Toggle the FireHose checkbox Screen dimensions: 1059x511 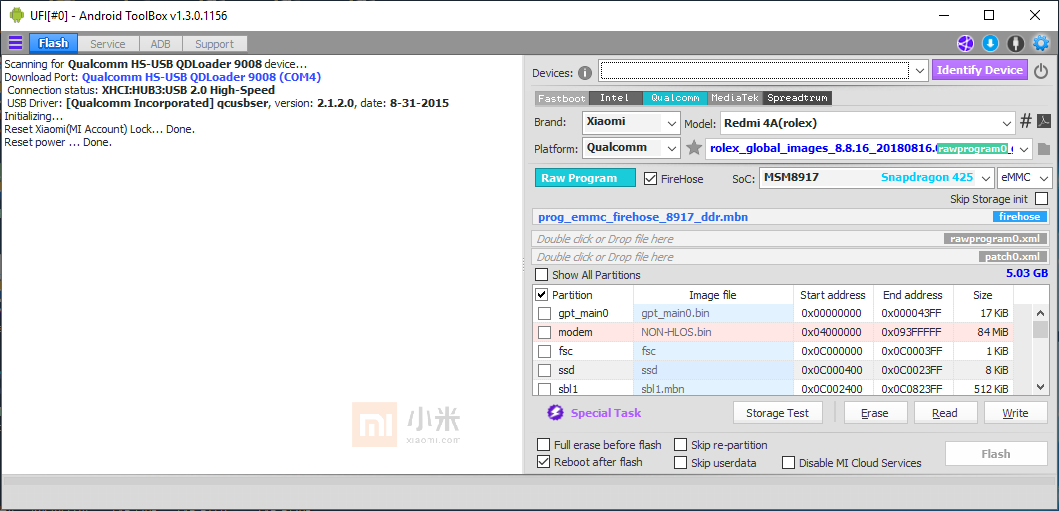point(650,179)
